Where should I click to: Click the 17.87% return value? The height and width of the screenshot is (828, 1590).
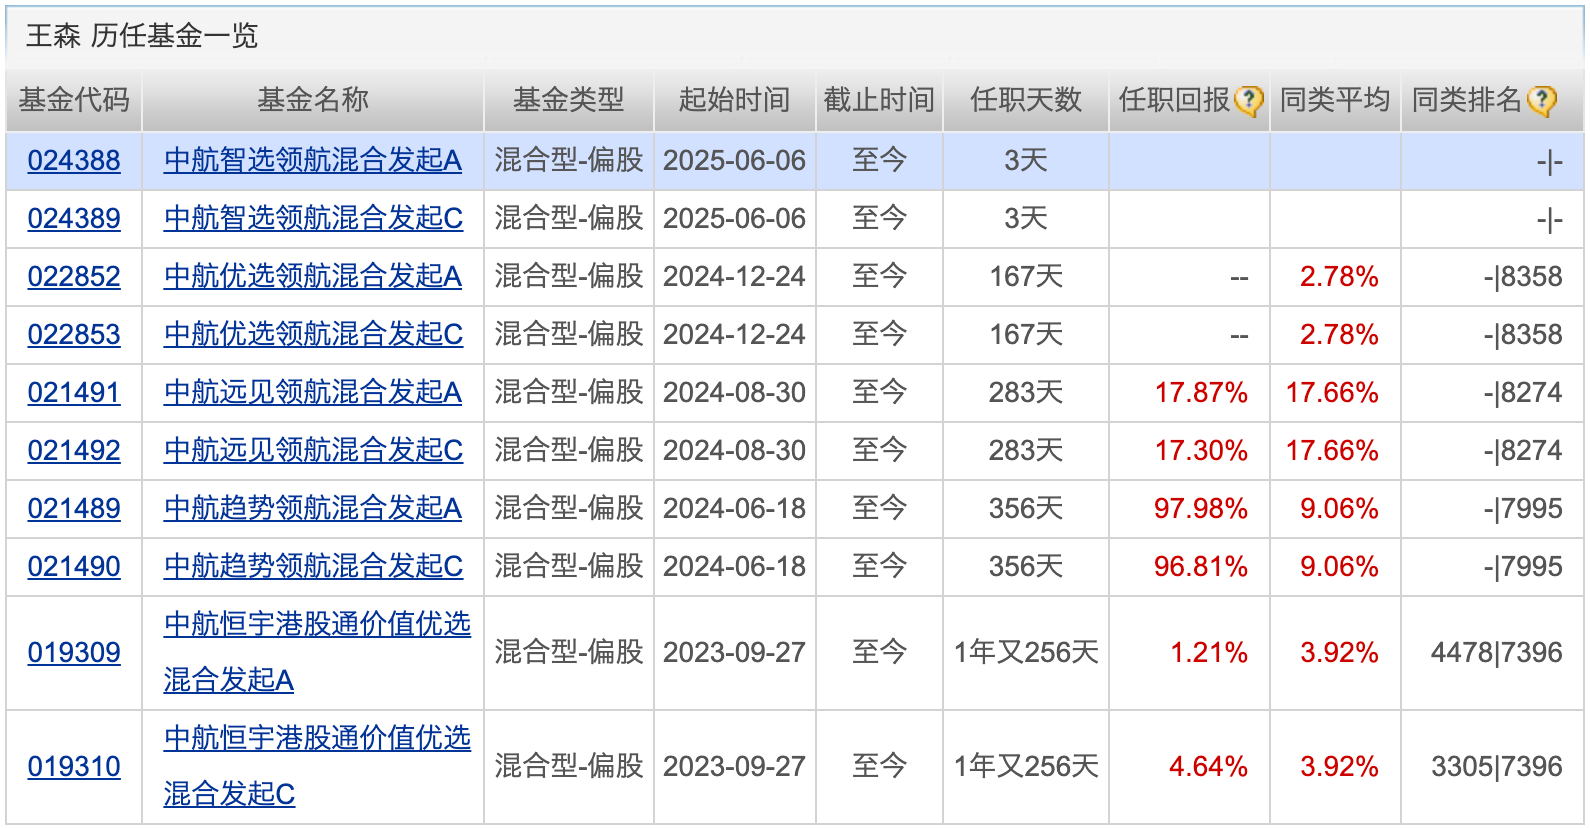tap(1200, 392)
